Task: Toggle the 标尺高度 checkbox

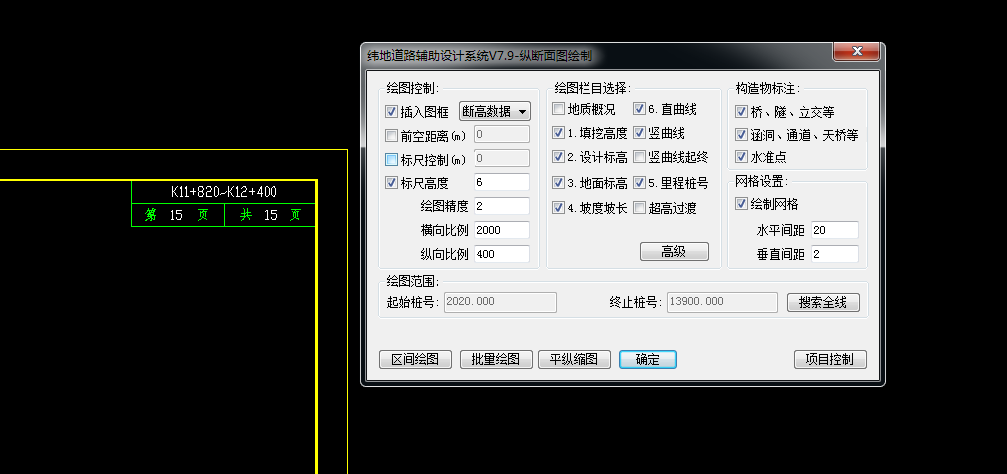Action: tap(391, 182)
